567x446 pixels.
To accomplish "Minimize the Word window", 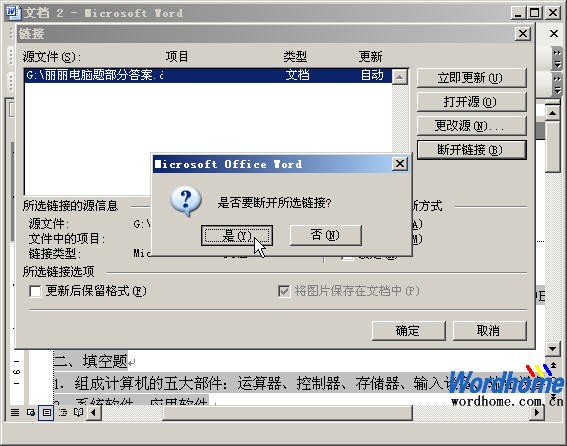I will click(x=518, y=13).
